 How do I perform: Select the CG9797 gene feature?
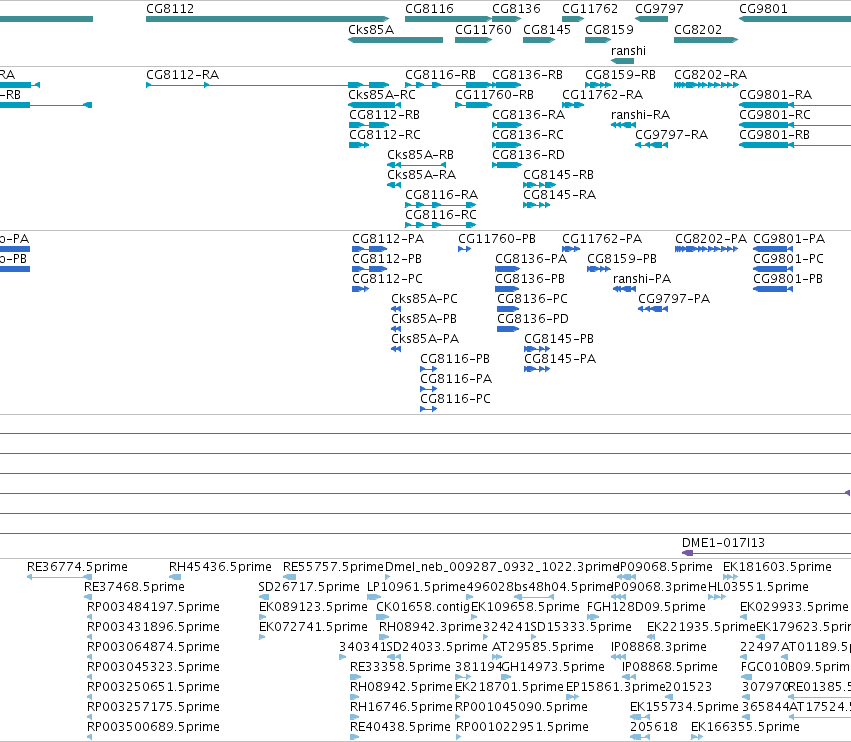coord(651,19)
